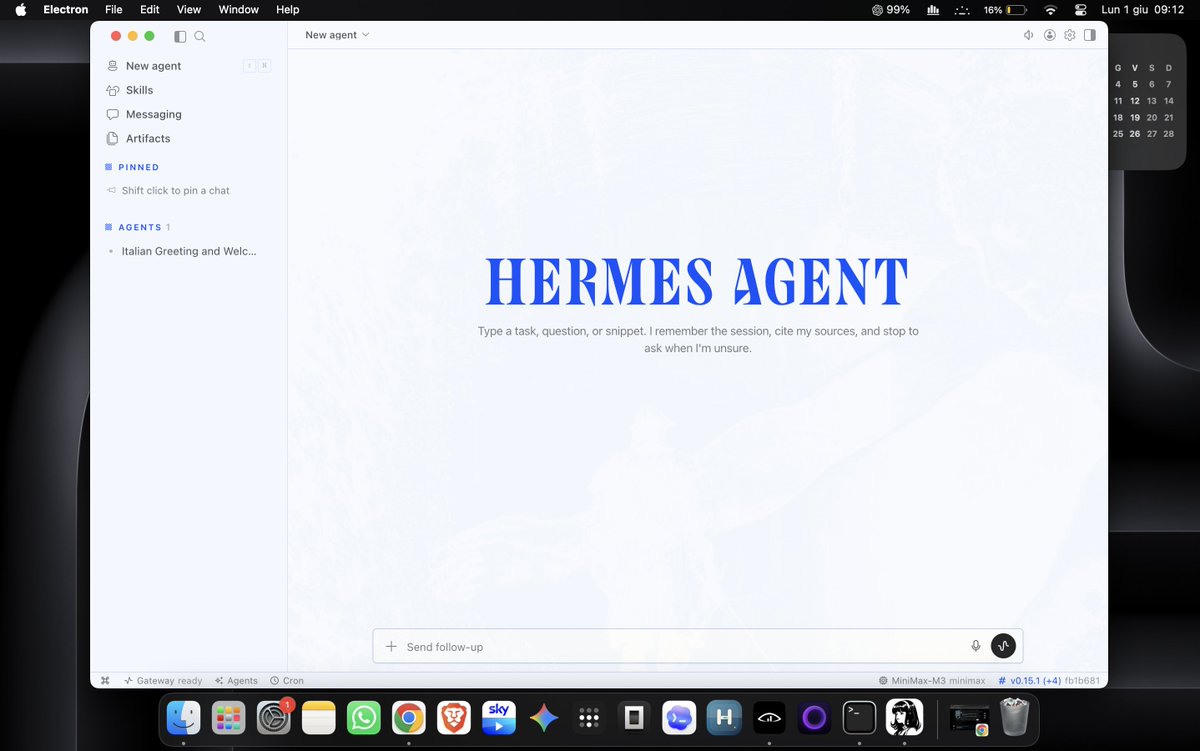Open Brave browser in the Dock

pyautogui.click(x=454, y=717)
